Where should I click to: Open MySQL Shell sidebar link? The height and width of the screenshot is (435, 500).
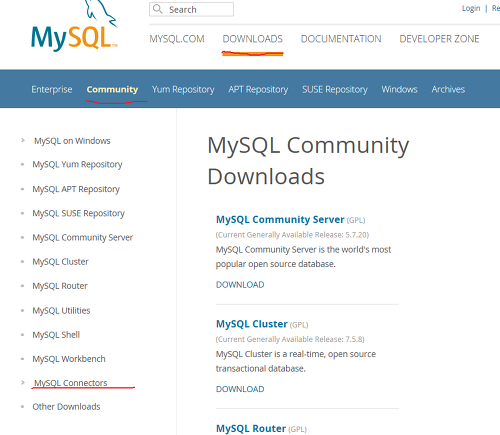[x=56, y=335]
